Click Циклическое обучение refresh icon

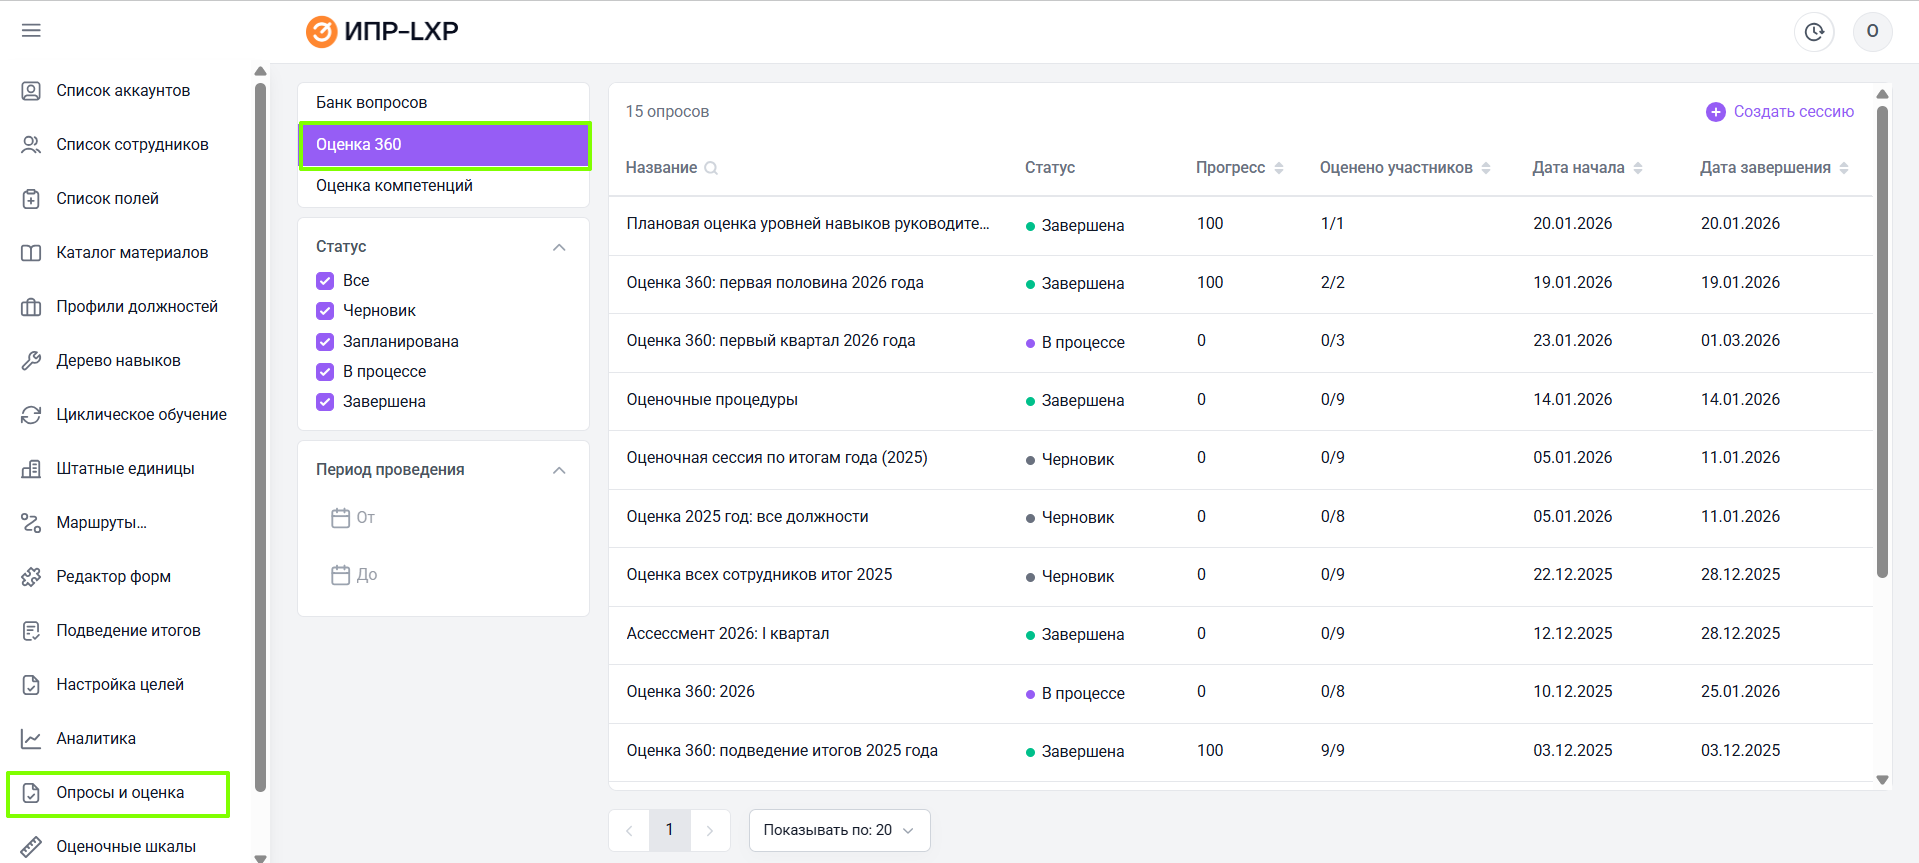pos(31,415)
